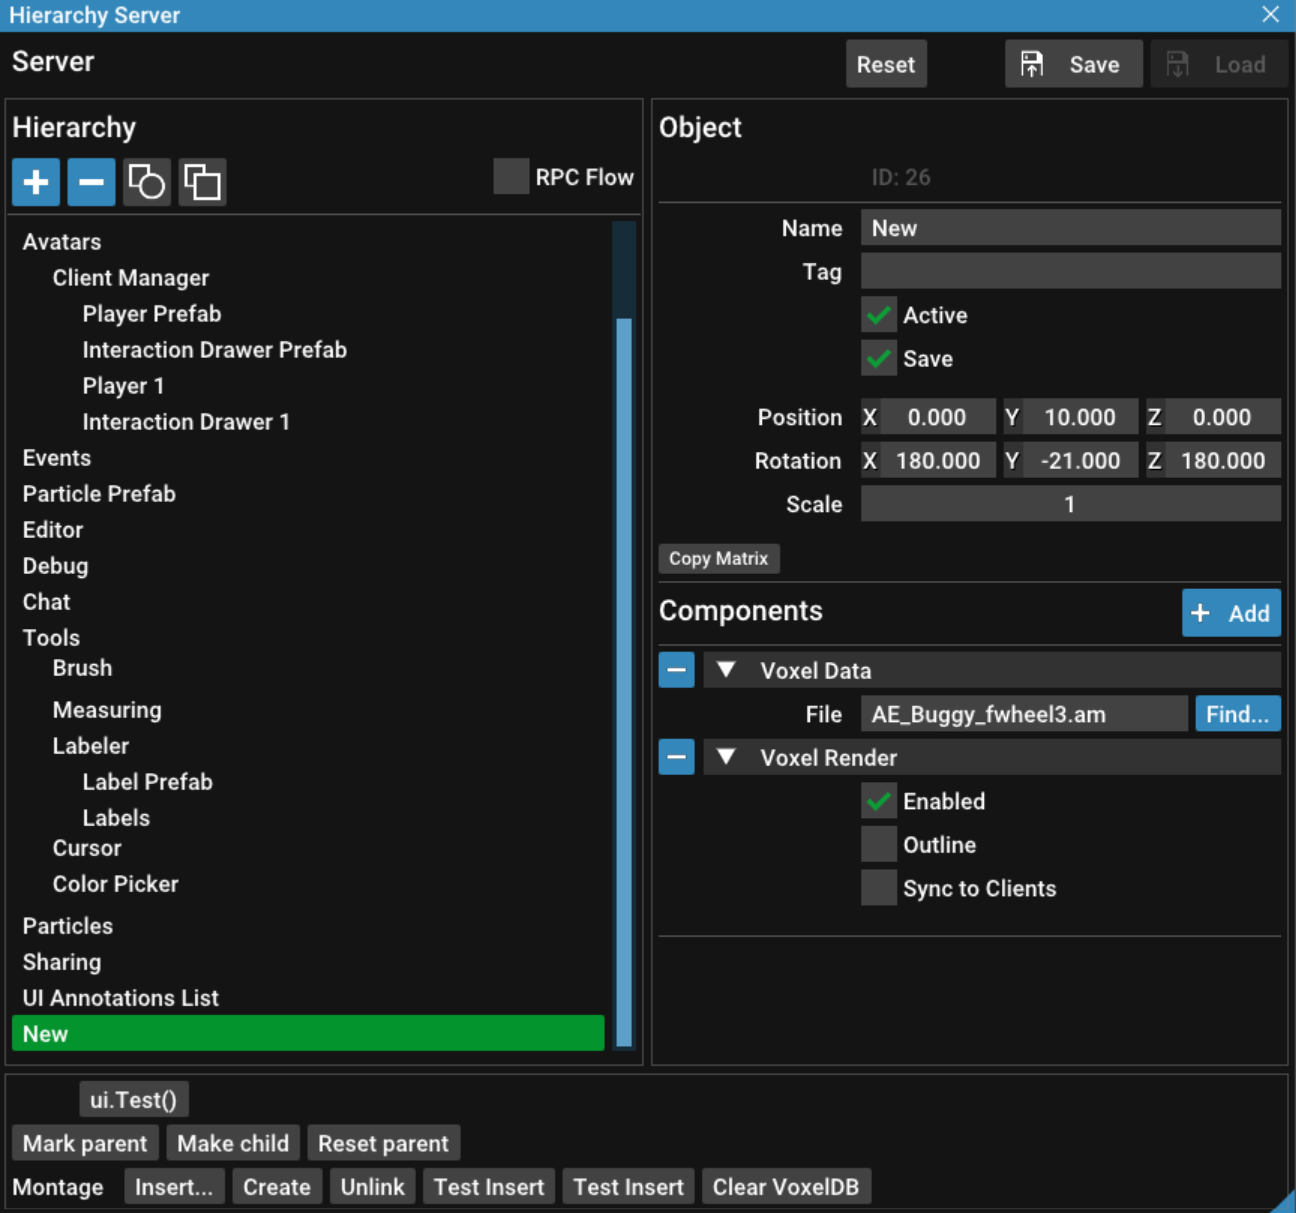The image size is (1296, 1213).
Task: Click Montage Insert... button
Action: coord(174,1187)
